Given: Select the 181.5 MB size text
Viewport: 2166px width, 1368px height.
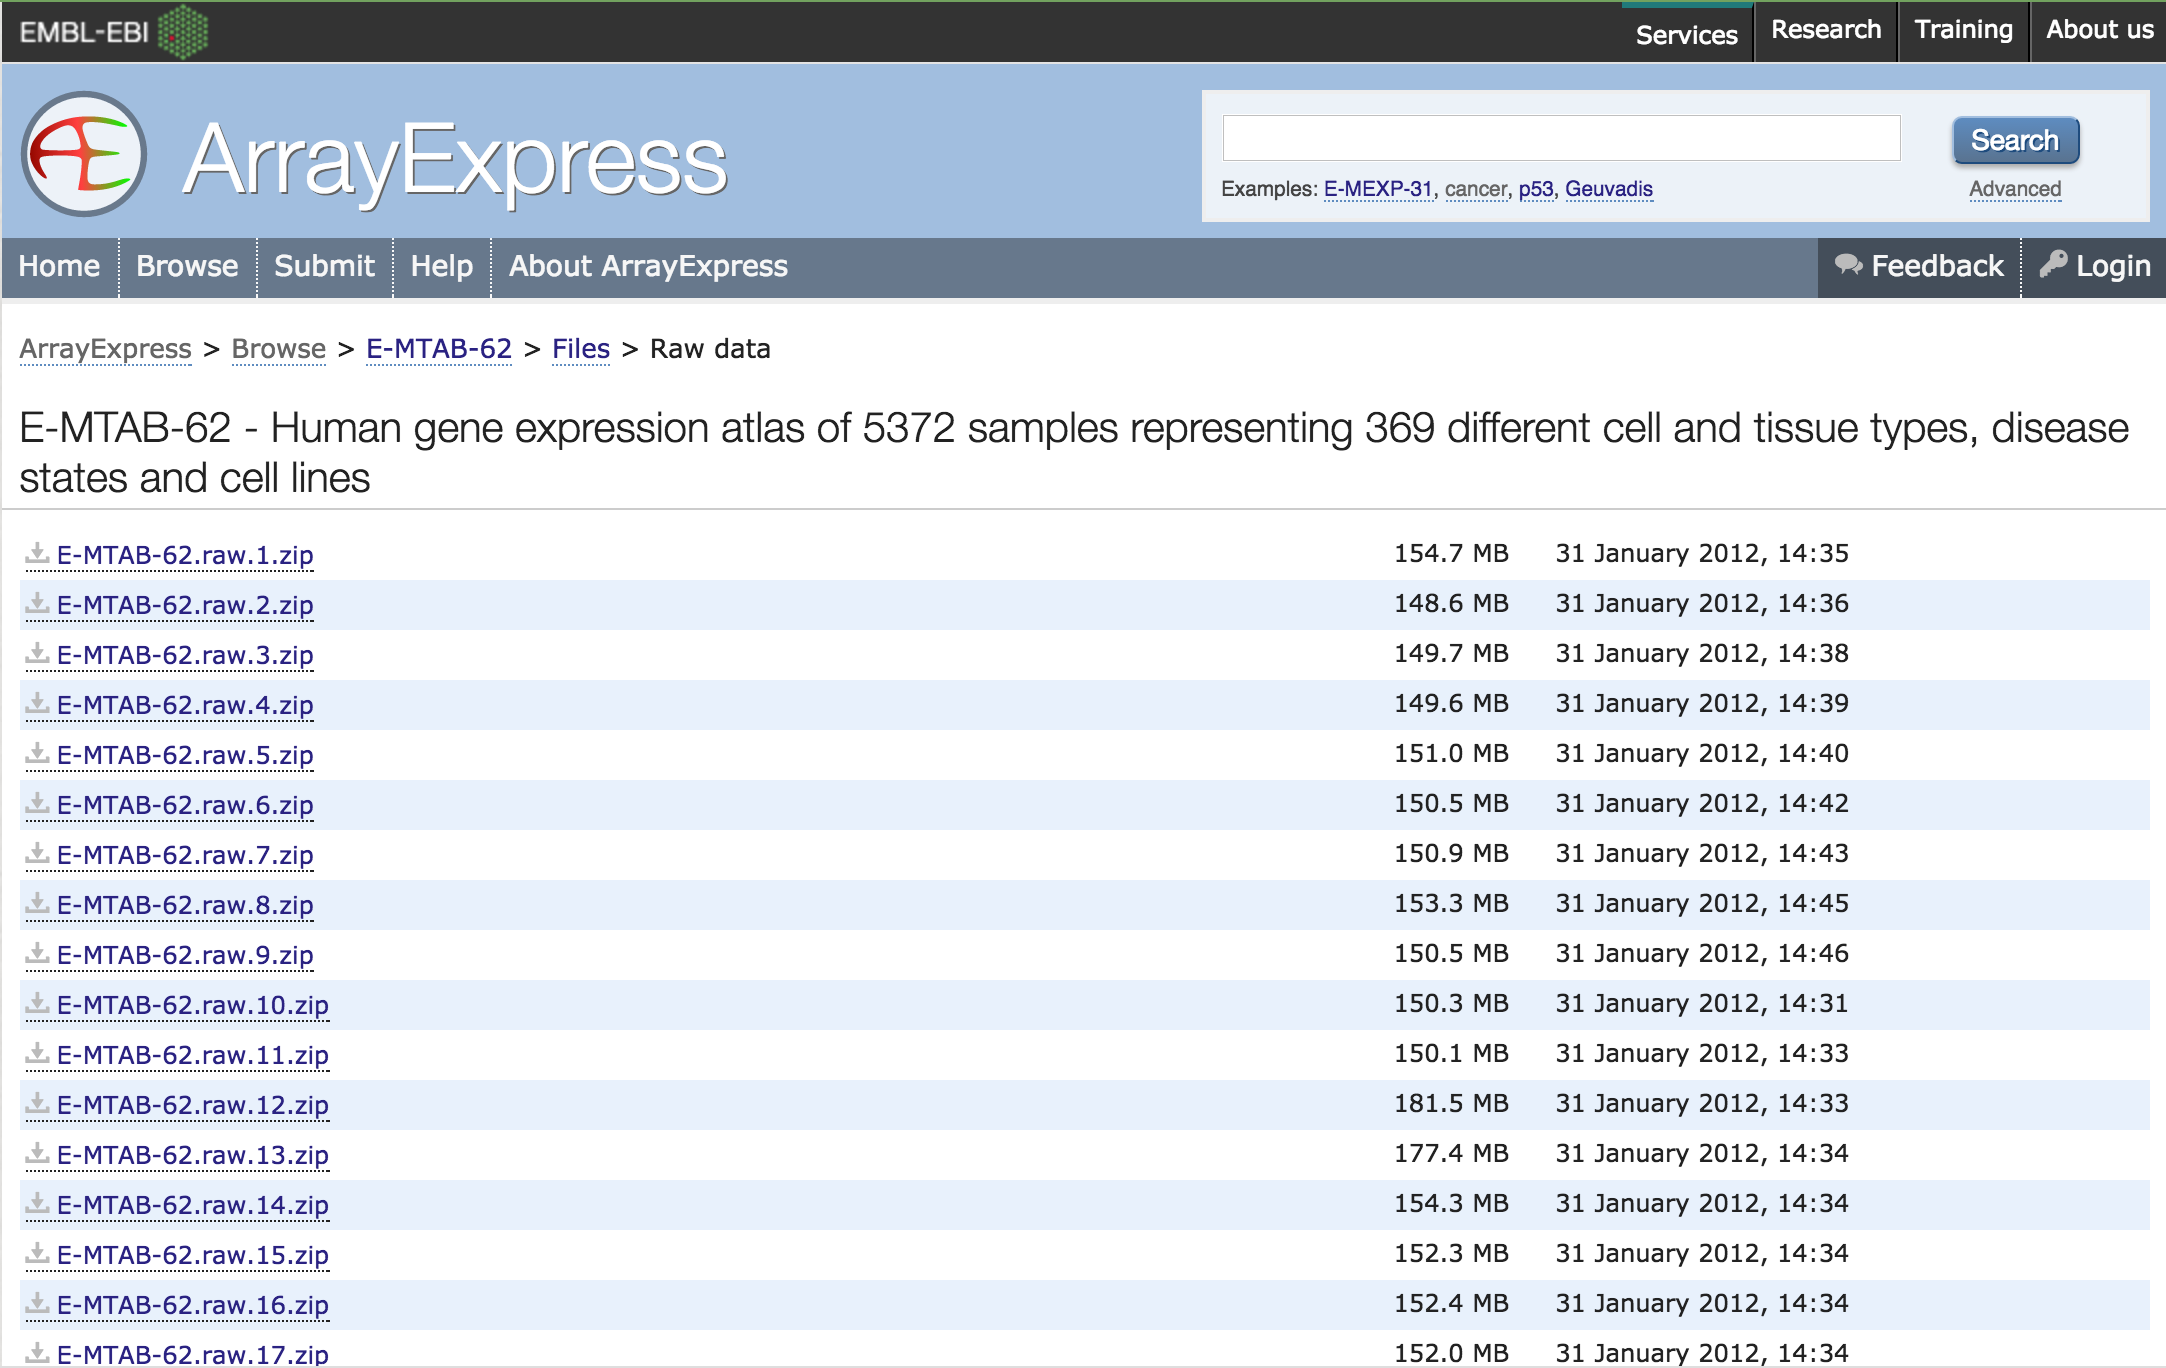Looking at the screenshot, I should pyautogui.click(x=1451, y=1103).
